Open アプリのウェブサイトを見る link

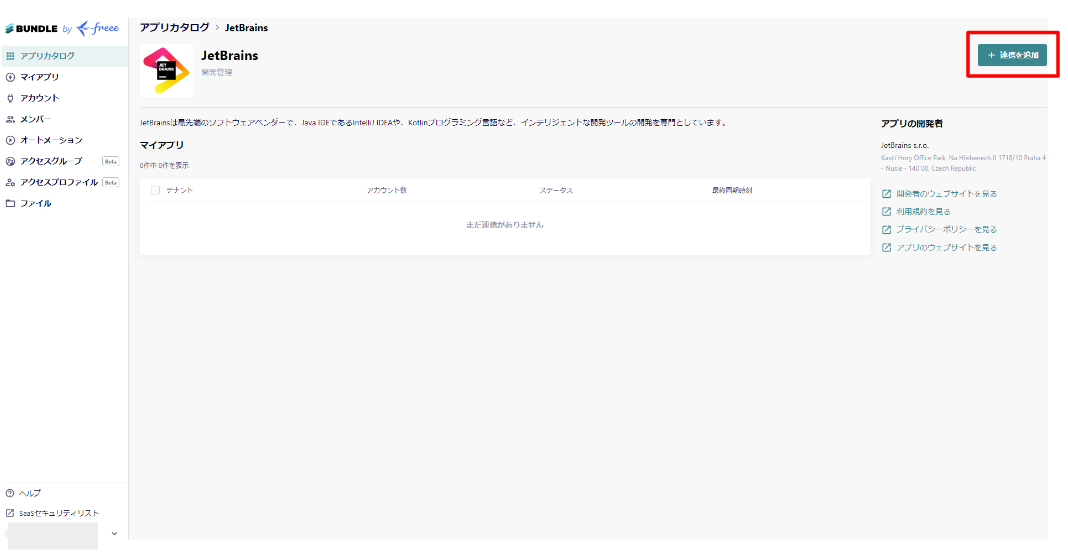tap(946, 248)
